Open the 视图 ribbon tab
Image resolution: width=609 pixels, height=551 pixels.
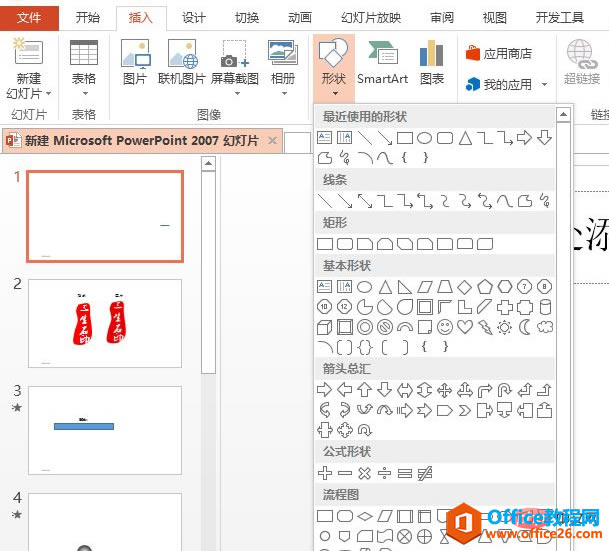[x=494, y=17]
